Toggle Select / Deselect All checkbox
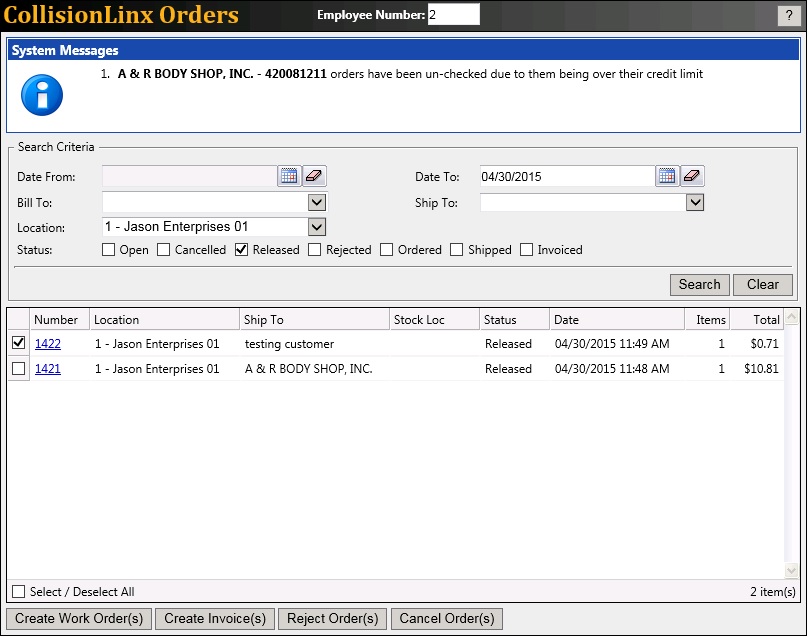This screenshot has width=809, height=637. pos(18,592)
